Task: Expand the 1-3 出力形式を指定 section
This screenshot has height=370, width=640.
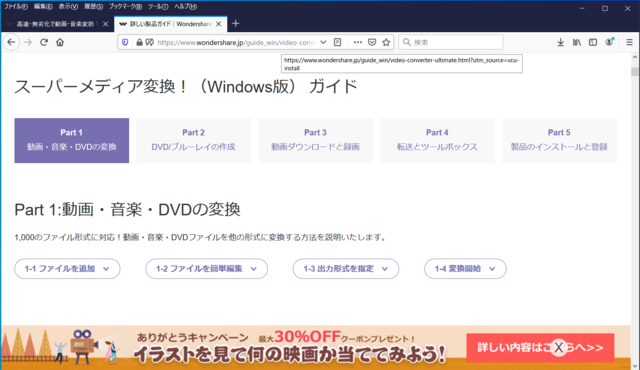Action: [346, 268]
